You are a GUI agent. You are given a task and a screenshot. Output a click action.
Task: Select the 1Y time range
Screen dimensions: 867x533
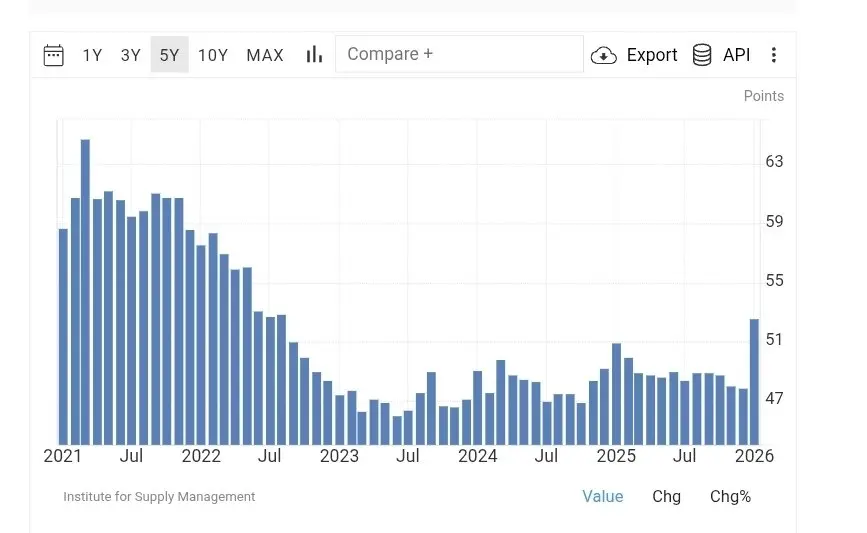click(92, 55)
